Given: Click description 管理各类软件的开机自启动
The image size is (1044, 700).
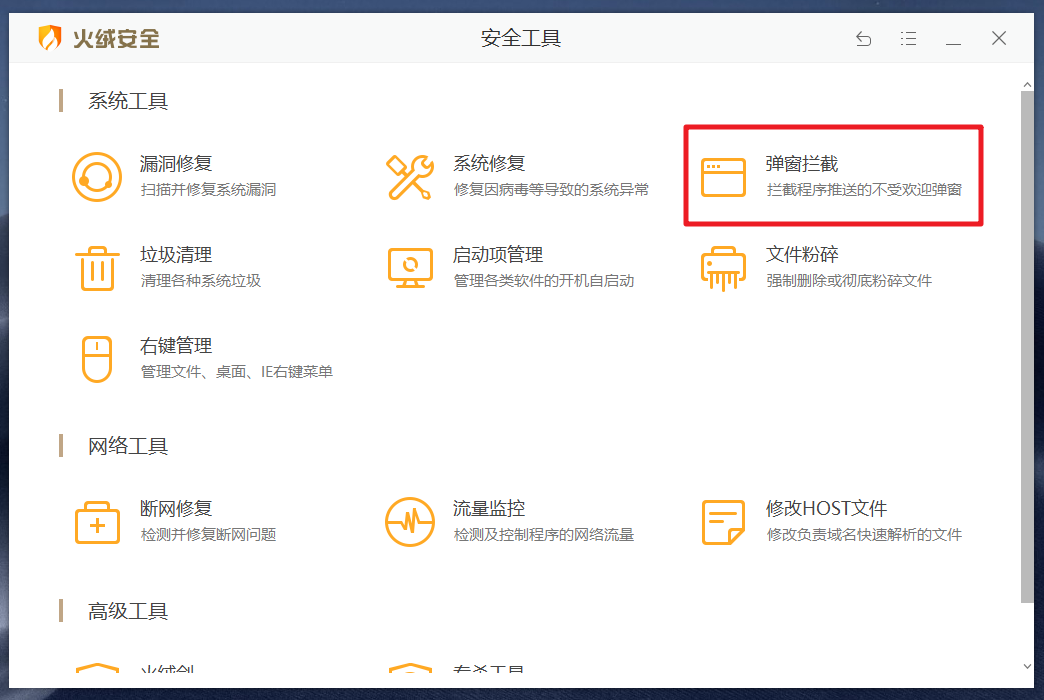Looking at the screenshot, I should click(x=544, y=280).
